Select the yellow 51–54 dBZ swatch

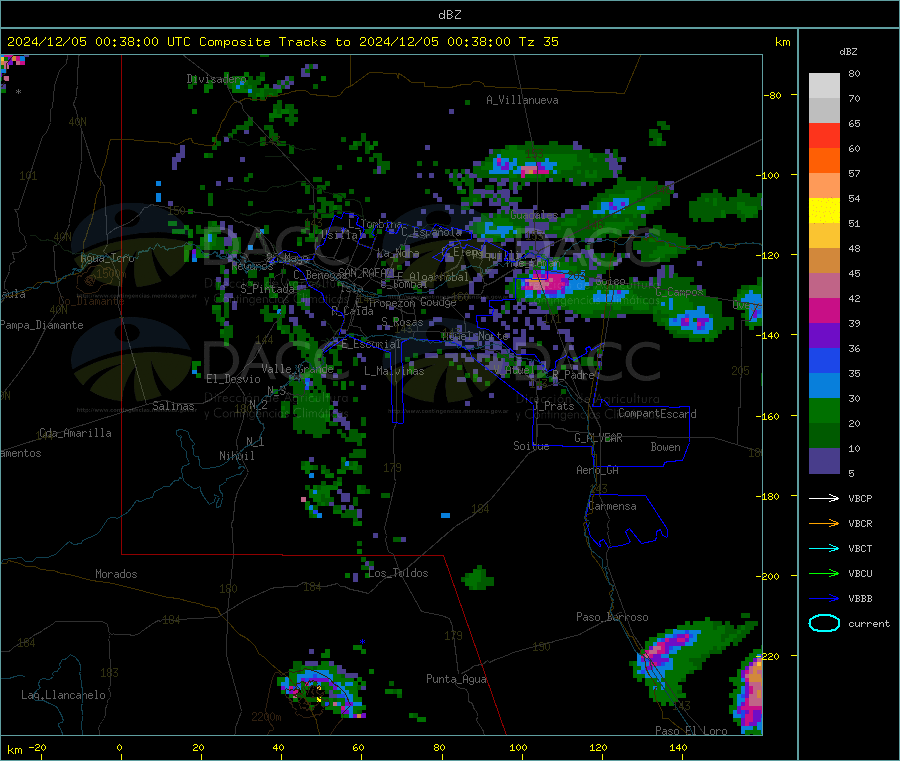pos(824,211)
